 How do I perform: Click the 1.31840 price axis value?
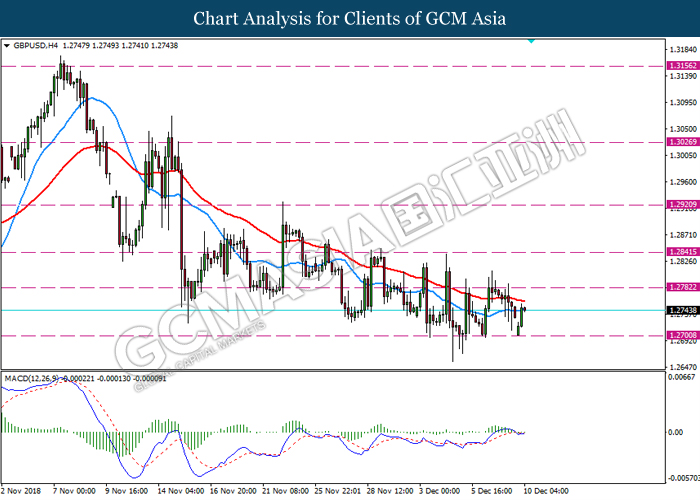[683, 50]
